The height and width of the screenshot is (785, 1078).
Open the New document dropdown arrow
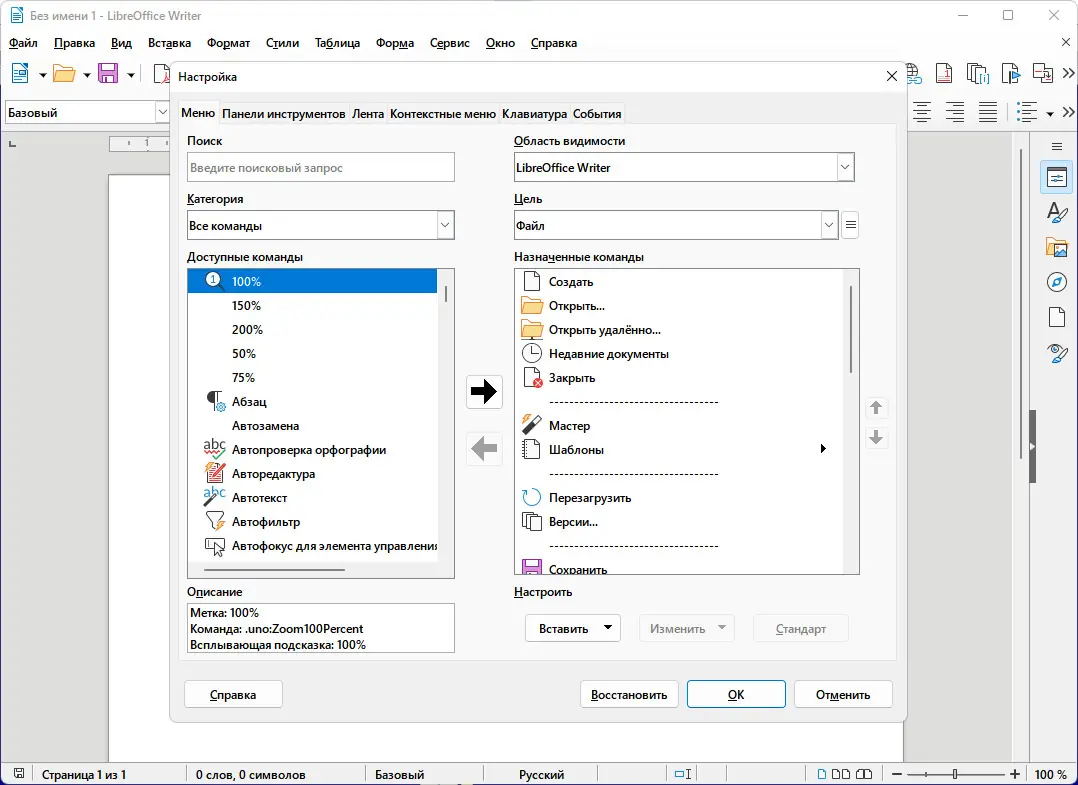click(x=42, y=74)
